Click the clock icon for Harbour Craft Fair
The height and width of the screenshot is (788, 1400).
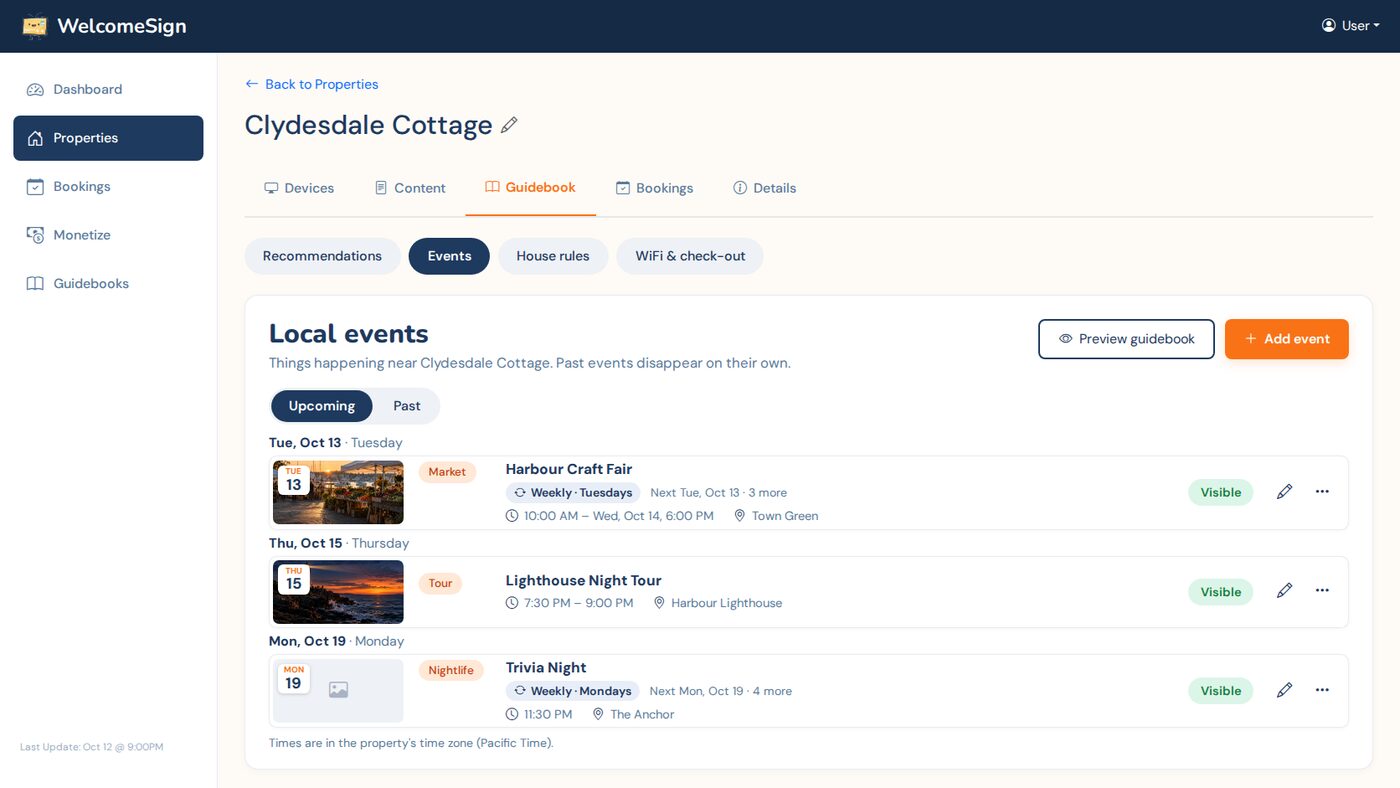pyautogui.click(x=512, y=516)
